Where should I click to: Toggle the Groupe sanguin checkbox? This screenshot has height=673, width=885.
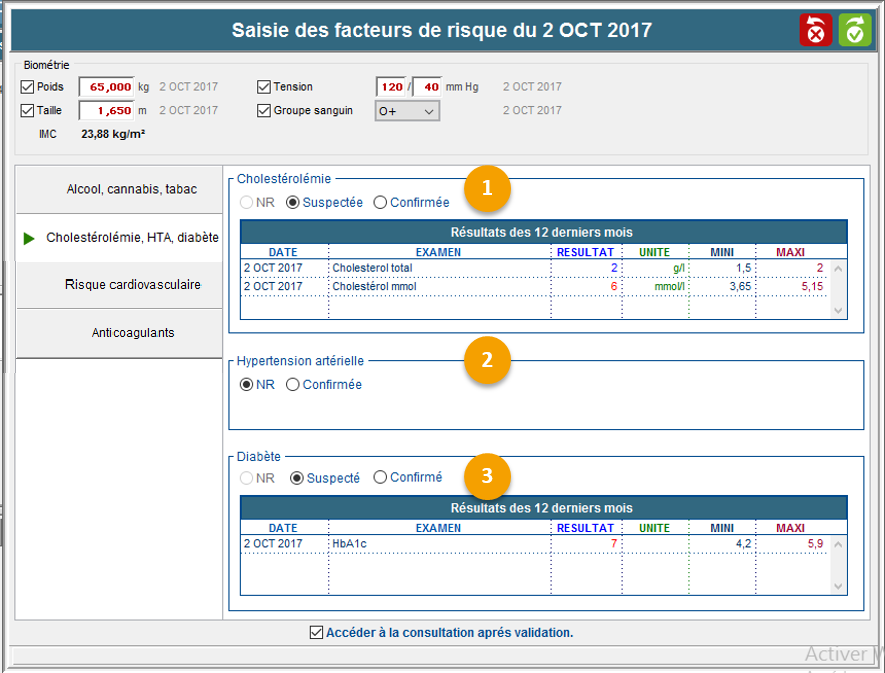264,111
